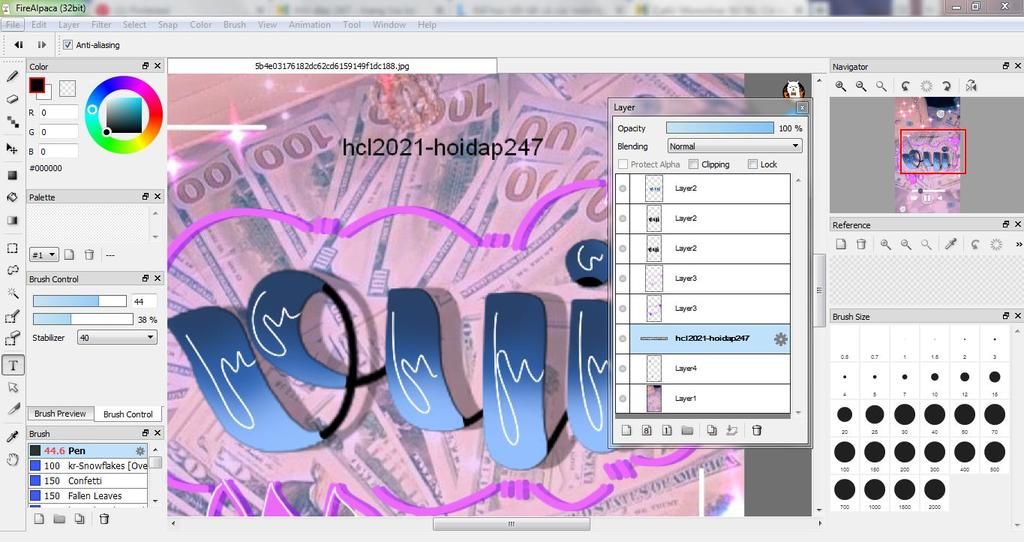Select the Fallen Leaves brush
This screenshot has height=542, width=1024.
[x=88, y=496]
